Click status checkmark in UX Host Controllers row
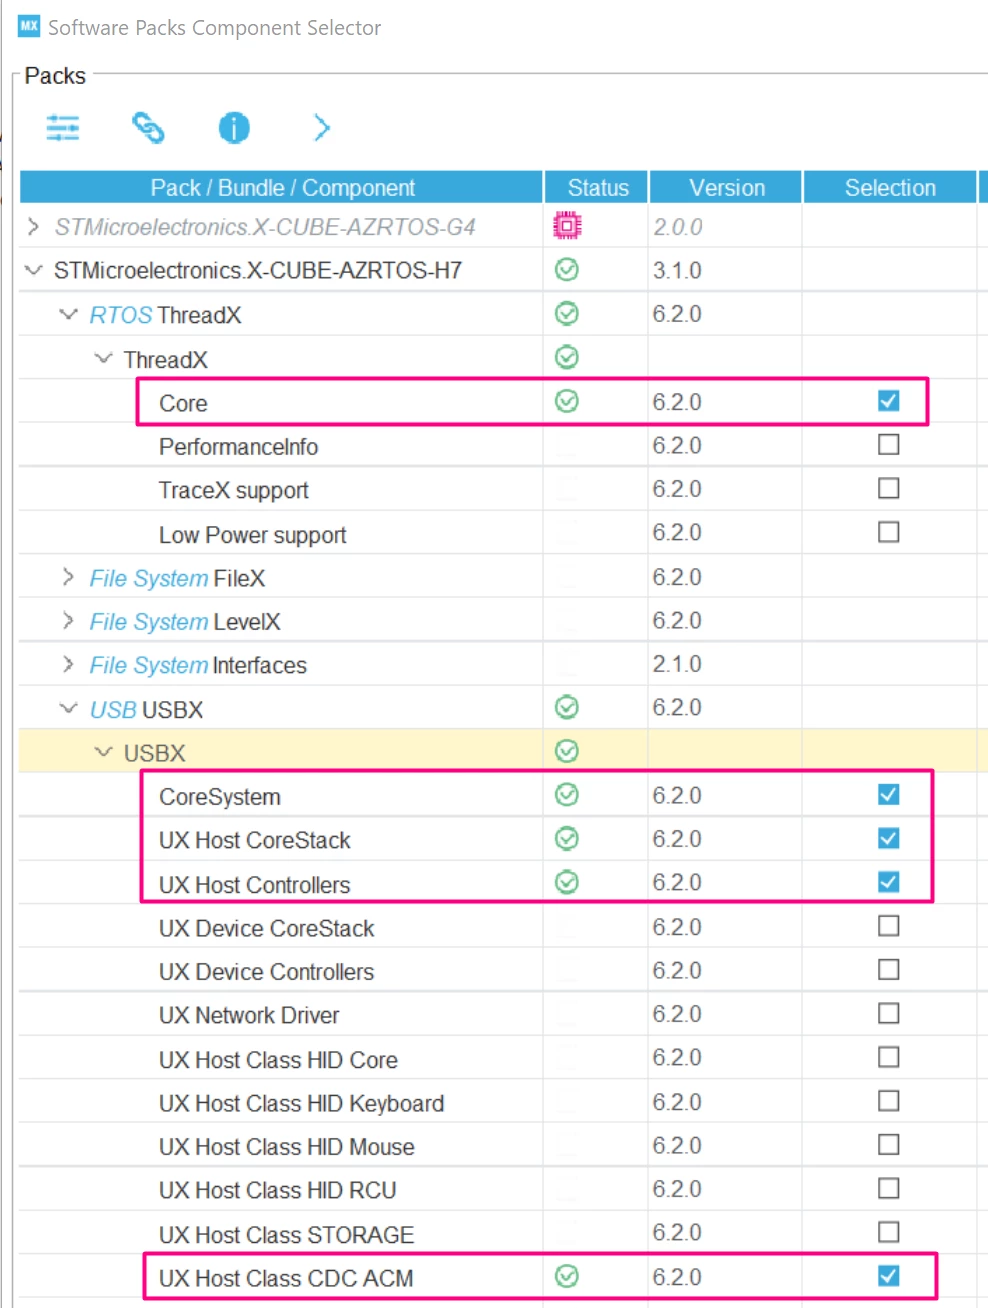Viewport: 988px width, 1308px height. click(x=567, y=883)
